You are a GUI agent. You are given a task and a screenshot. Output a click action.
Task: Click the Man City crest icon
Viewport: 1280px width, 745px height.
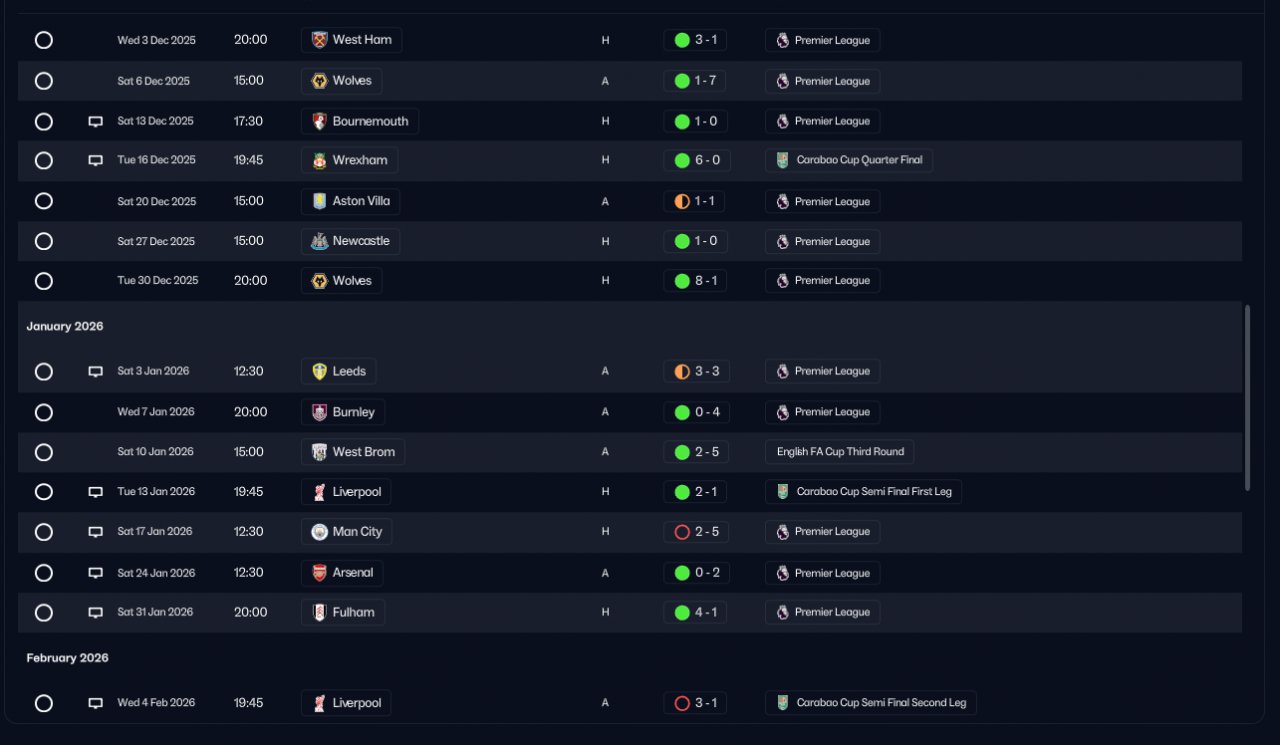coord(319,532)
